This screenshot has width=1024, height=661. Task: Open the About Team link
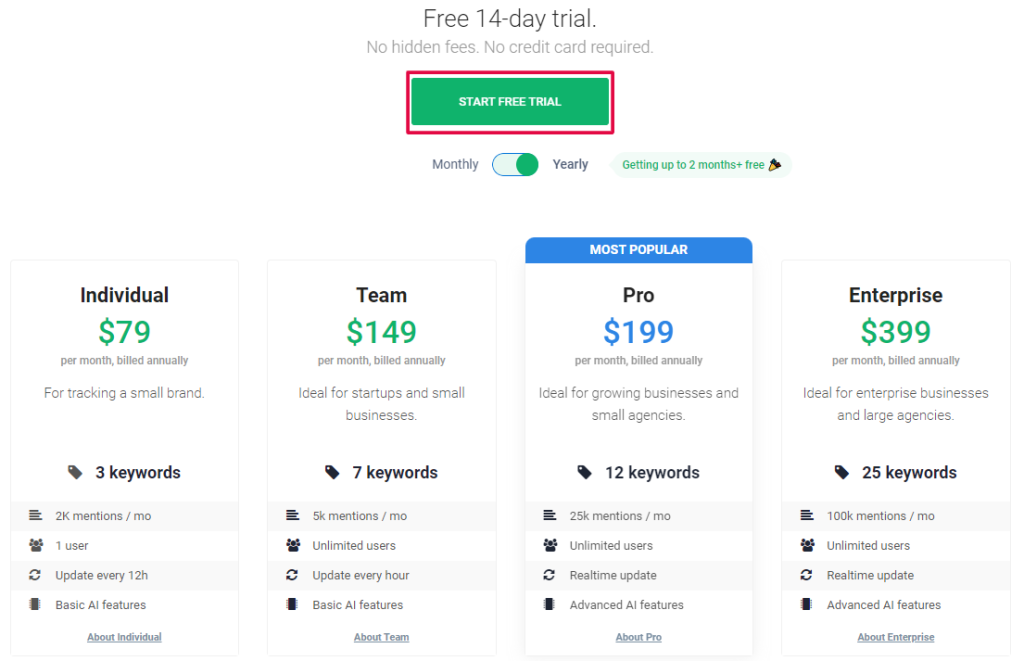click(x=381, y=637)
